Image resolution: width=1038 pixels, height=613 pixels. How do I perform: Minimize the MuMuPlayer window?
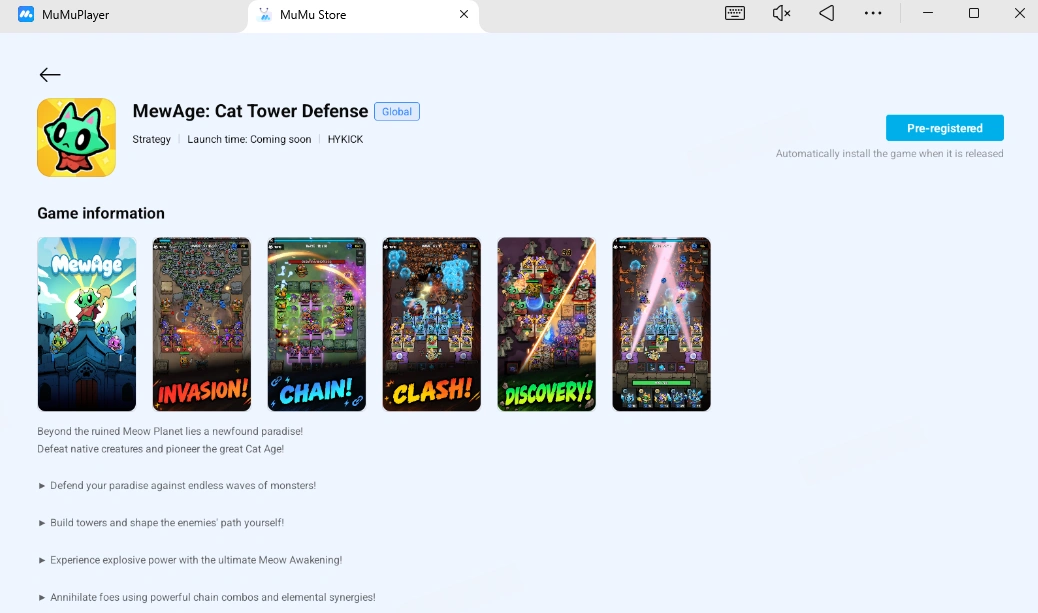click(x=928, y=13)
